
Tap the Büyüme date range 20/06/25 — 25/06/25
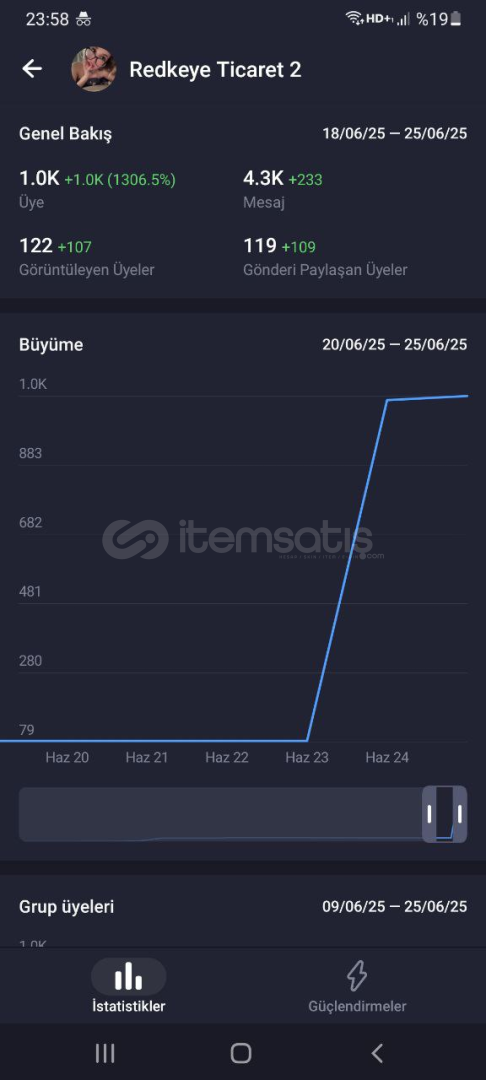pyautogui.click(x=394, y=344)
